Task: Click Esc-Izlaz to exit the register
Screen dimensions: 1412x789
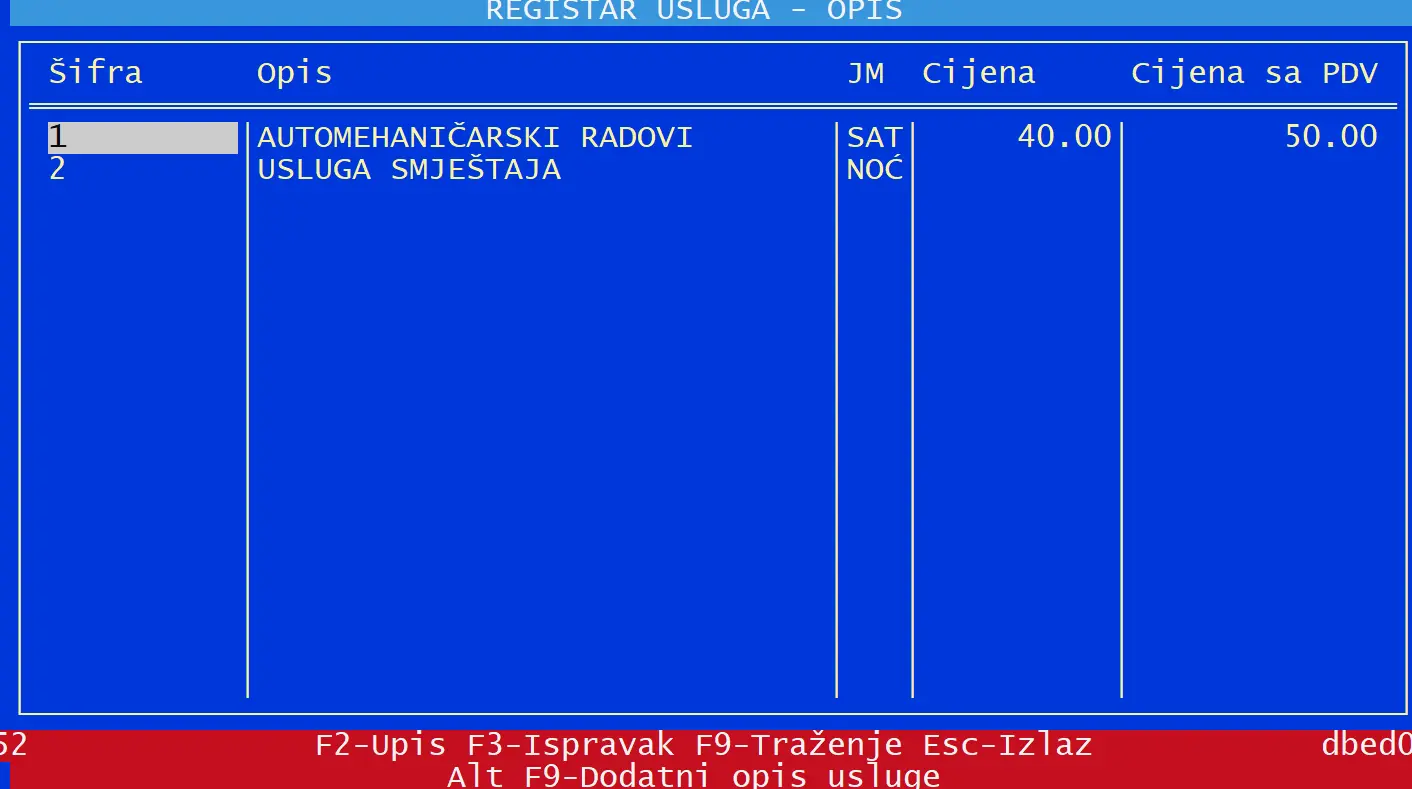Action: click(x=1007, y=745)
